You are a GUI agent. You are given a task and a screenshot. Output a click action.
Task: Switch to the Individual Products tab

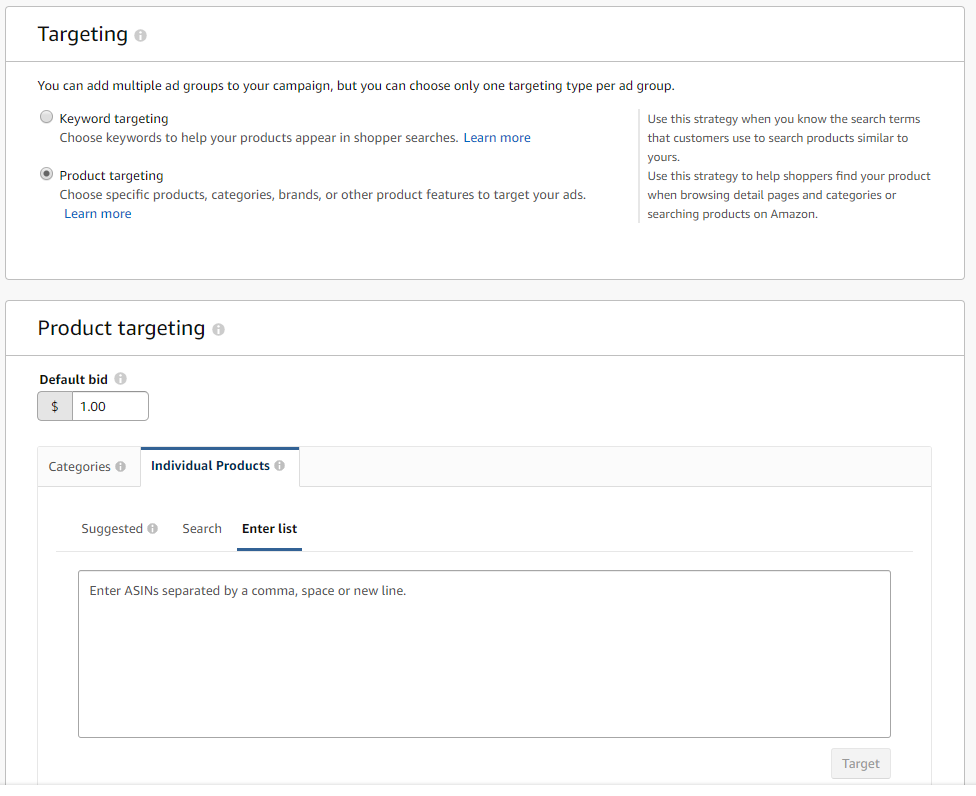[210, 466]
